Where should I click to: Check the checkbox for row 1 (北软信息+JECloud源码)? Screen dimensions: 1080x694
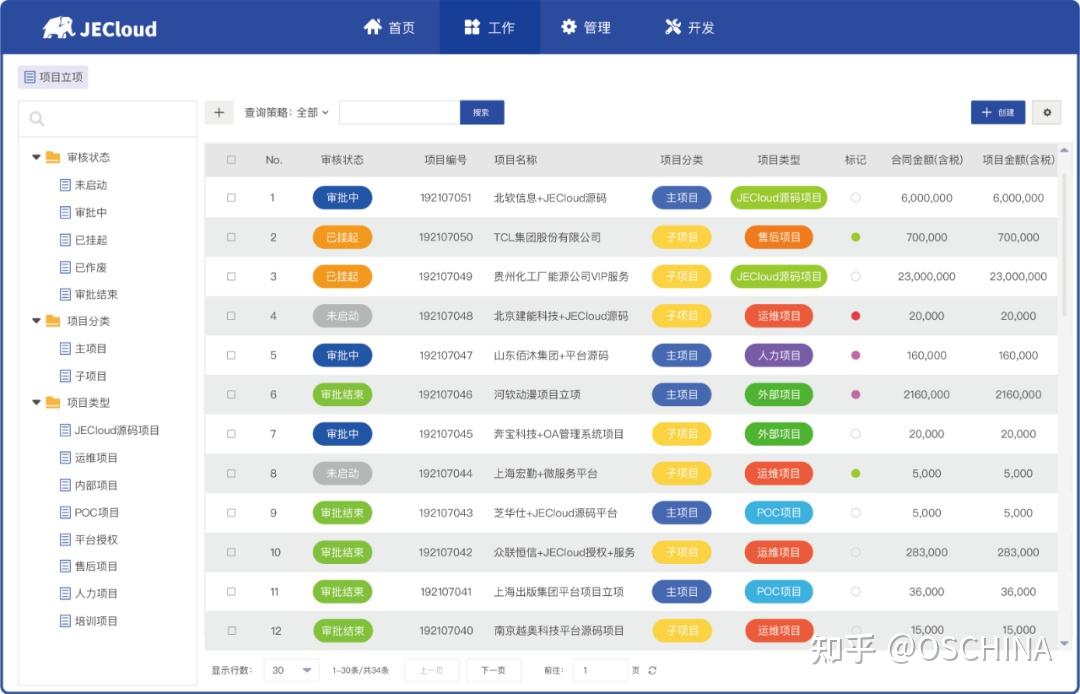tap(233, 198)
